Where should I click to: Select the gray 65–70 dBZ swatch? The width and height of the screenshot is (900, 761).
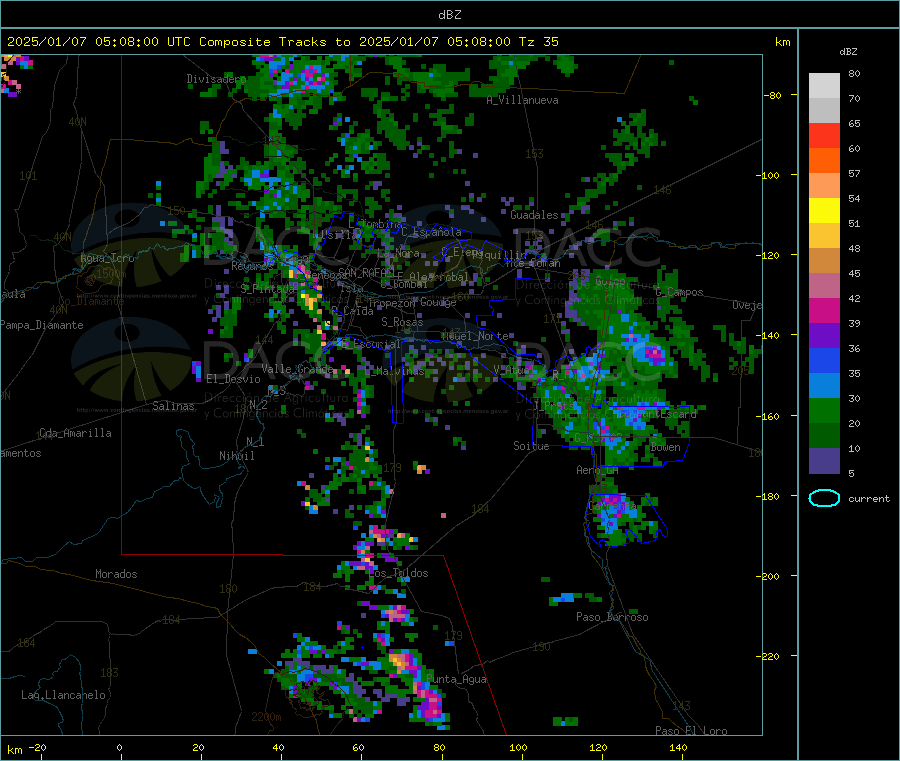pos(824,111)
